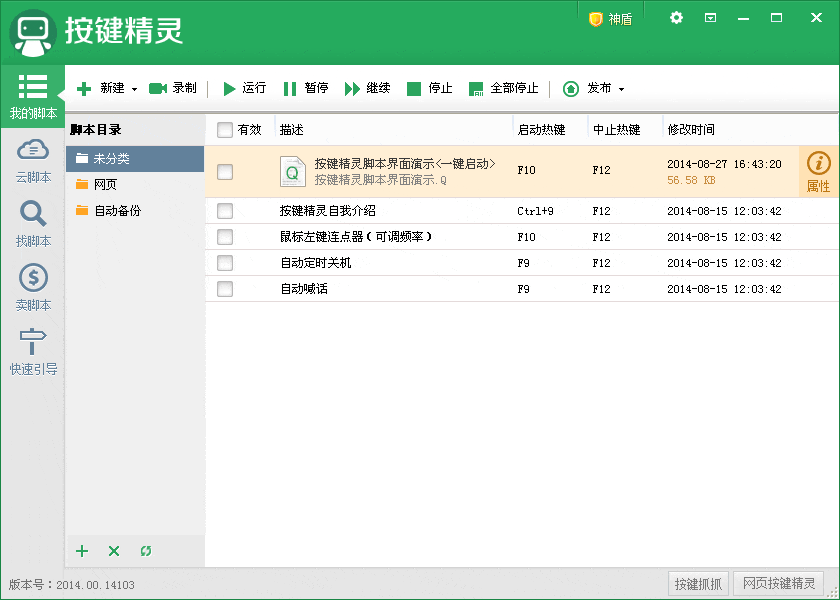Open the settings gear dropdown in title bar
The height and width of the screenshot is (600, 840).
click(674, 17)
